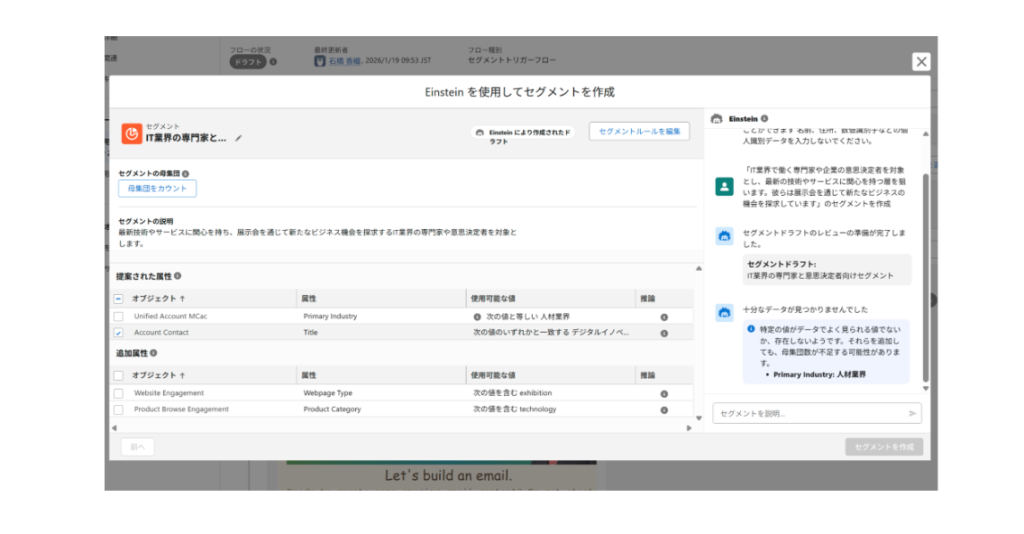
Task: Uncheck the Account Contact row
Action: pyautogui.click(x=118, y=332)
